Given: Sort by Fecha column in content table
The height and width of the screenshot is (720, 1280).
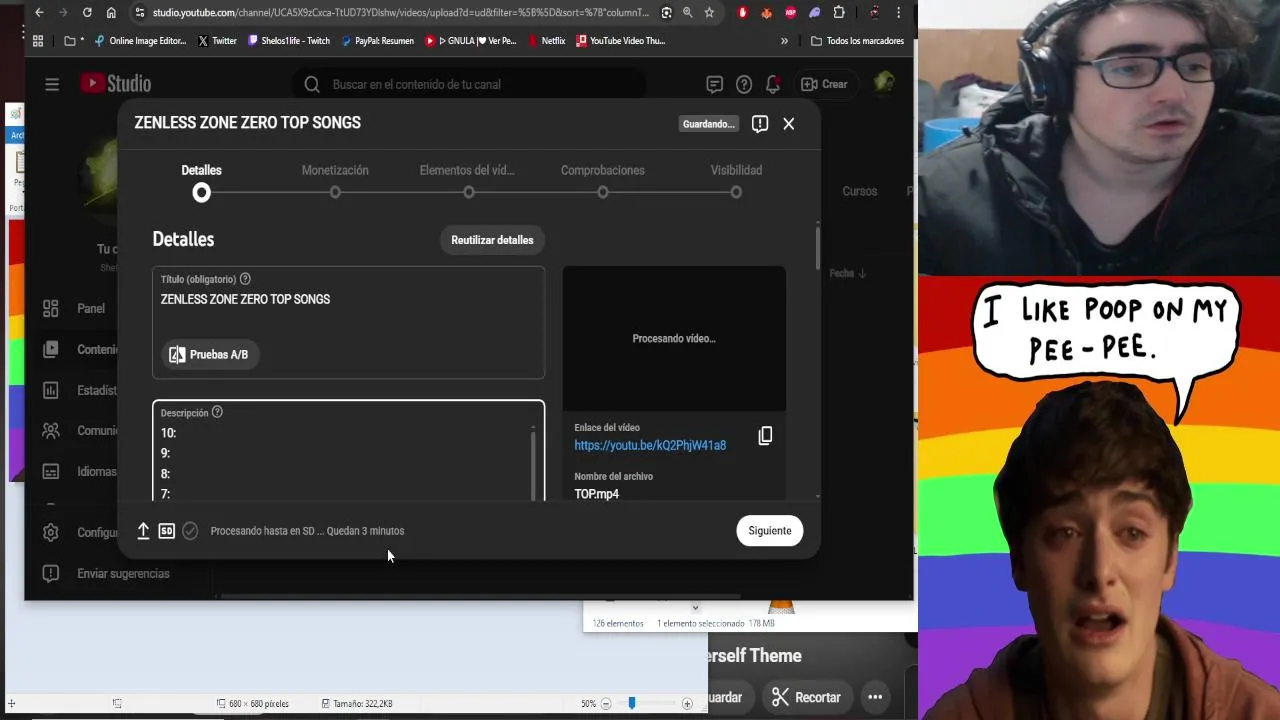Looking at the screenshot, I should click(x=847, y=273).
